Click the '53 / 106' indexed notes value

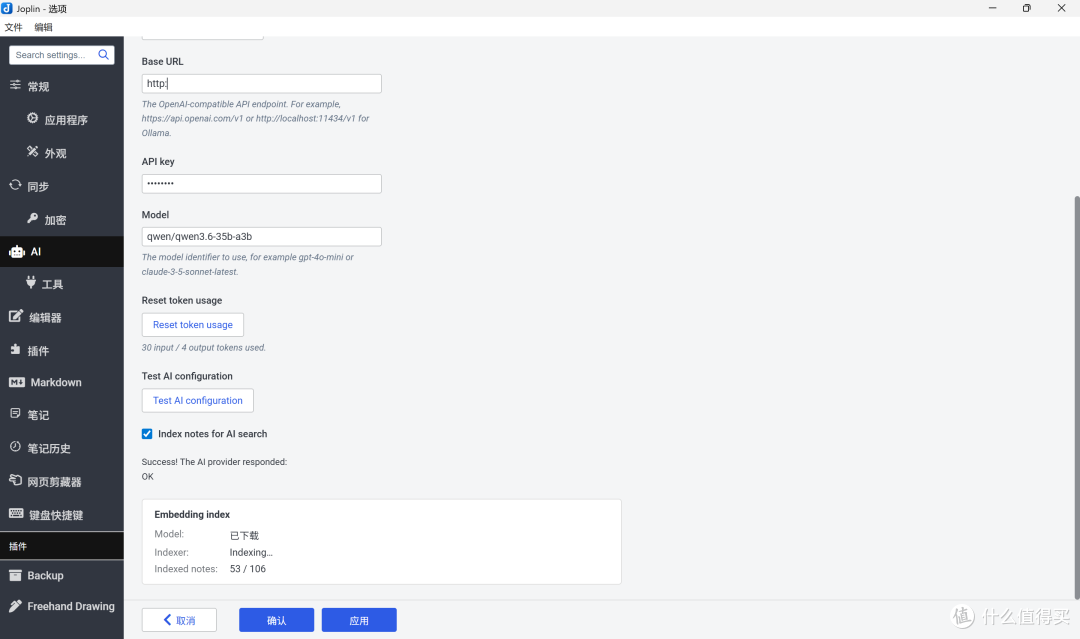[x=248, y=569]
